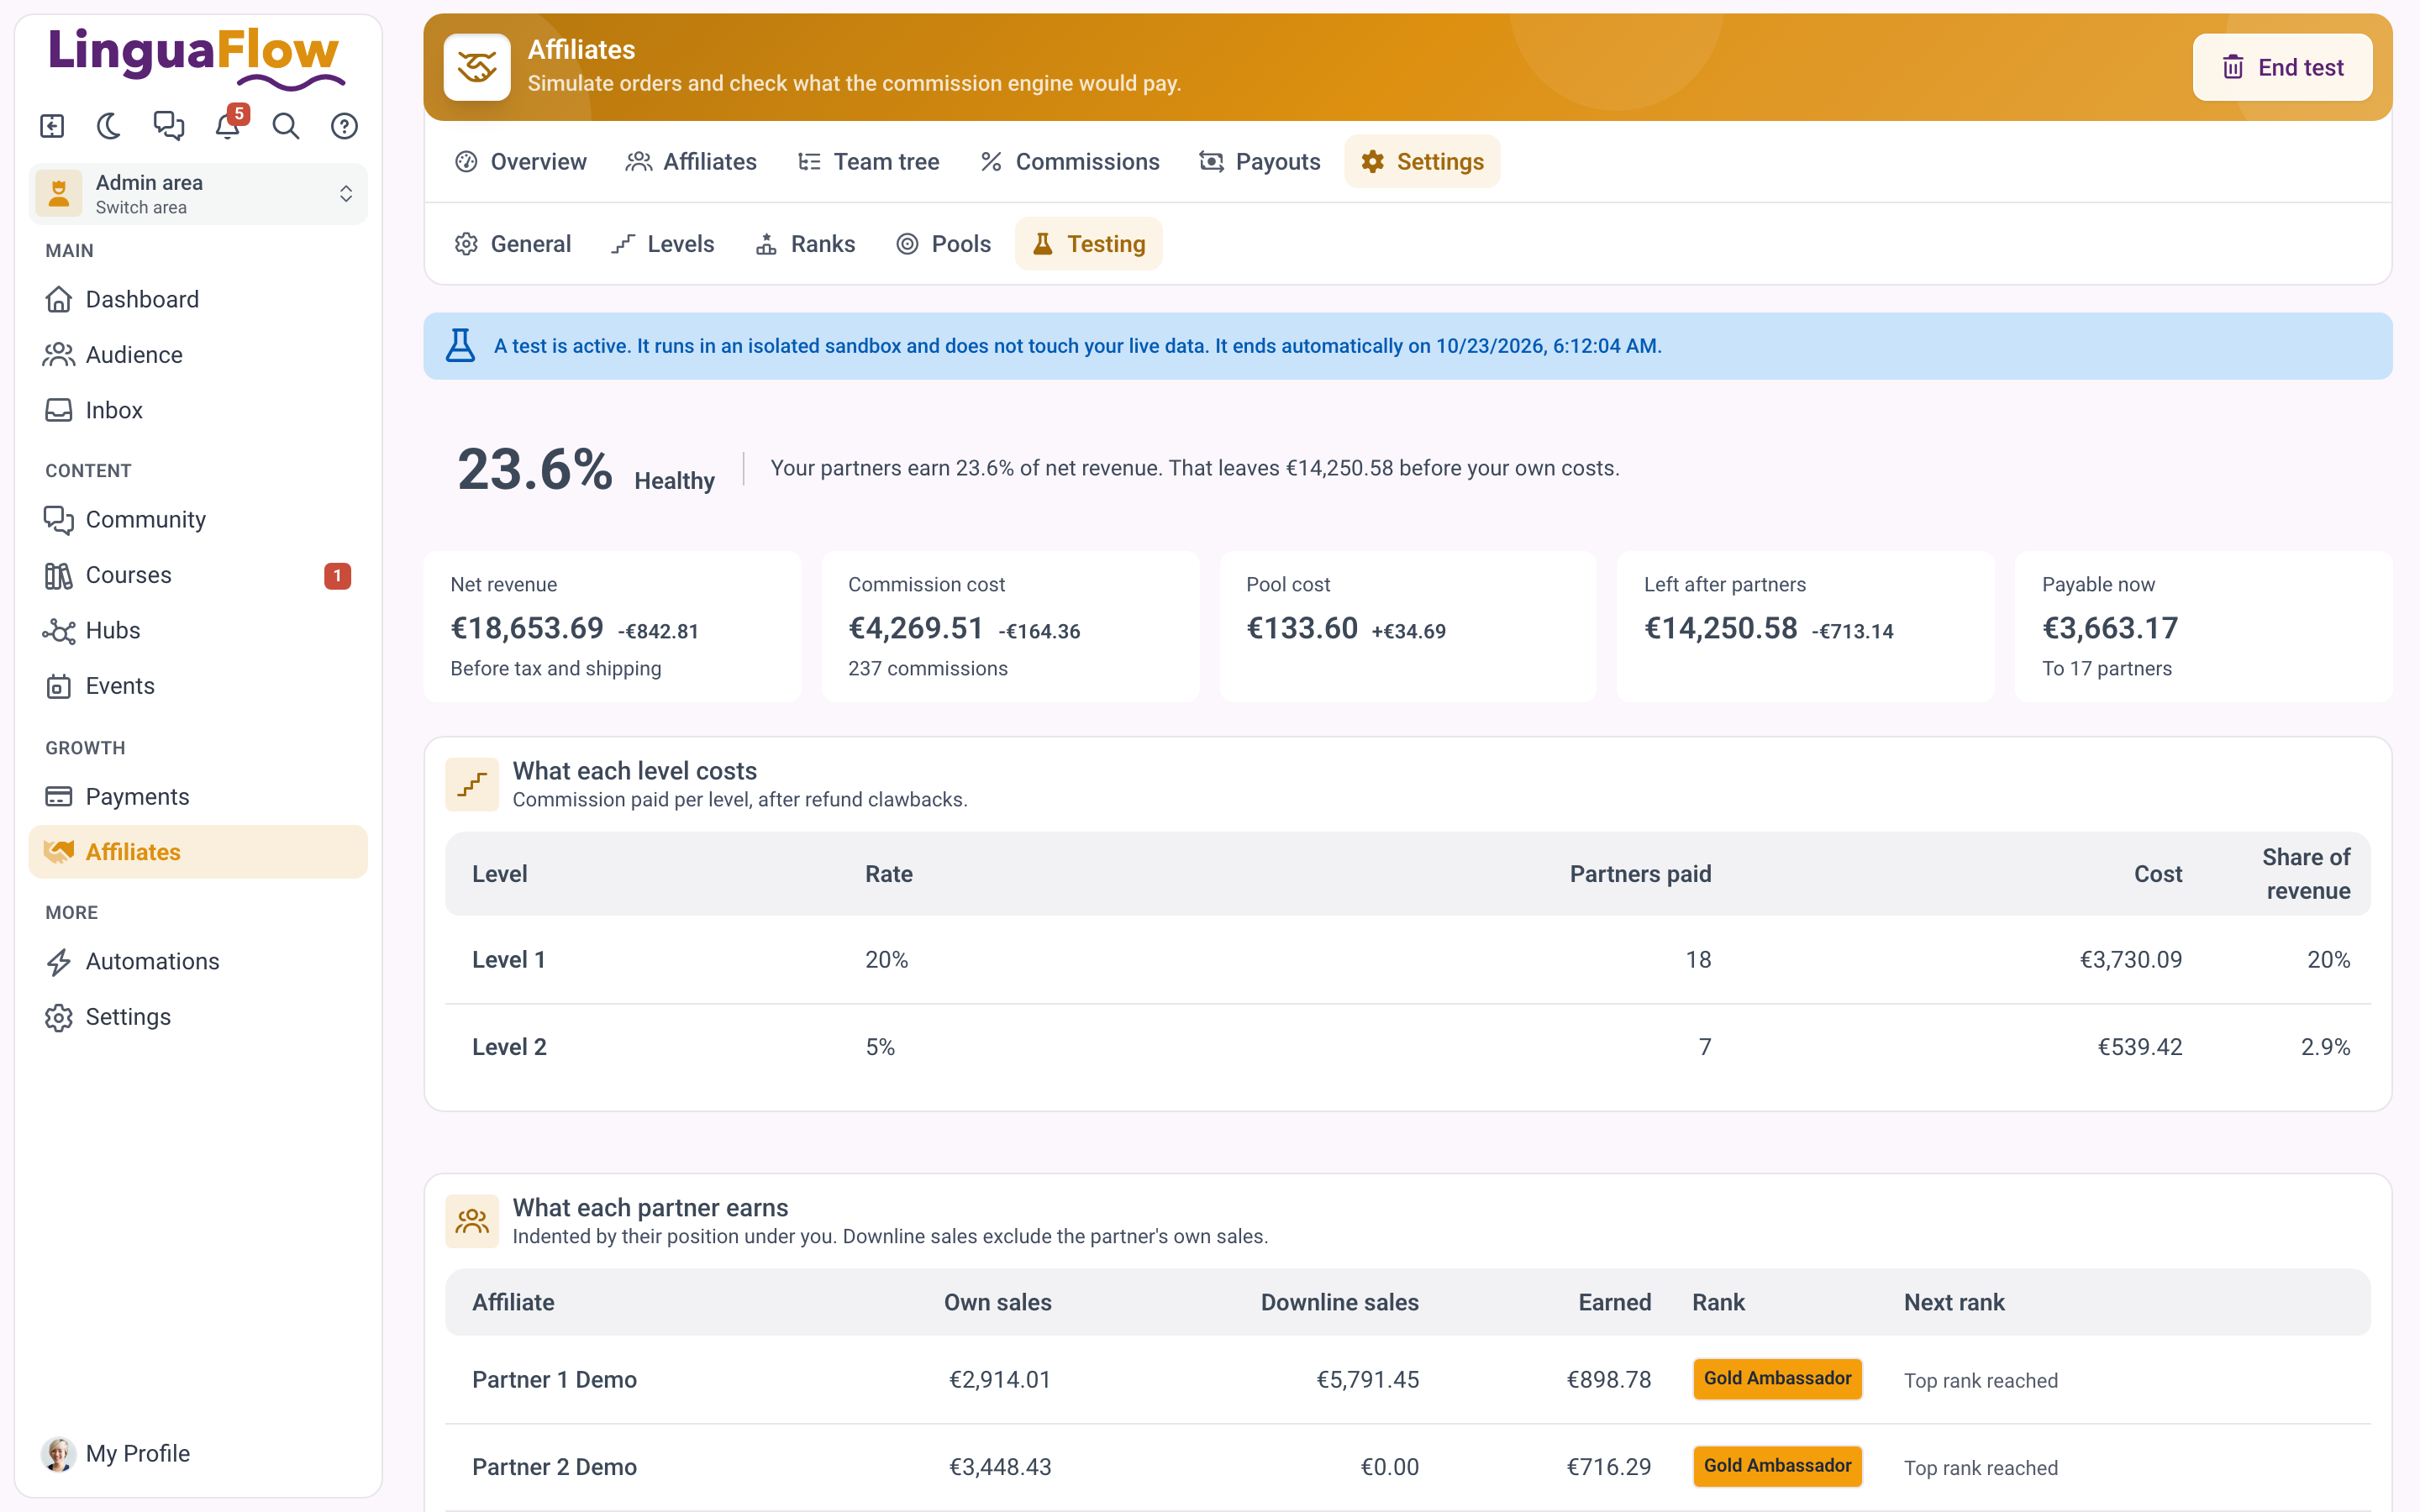The width and height of the screenshot is (2420, 1512).
Task: Click Partner 2 Demo row name
Action: (554, 1467)
